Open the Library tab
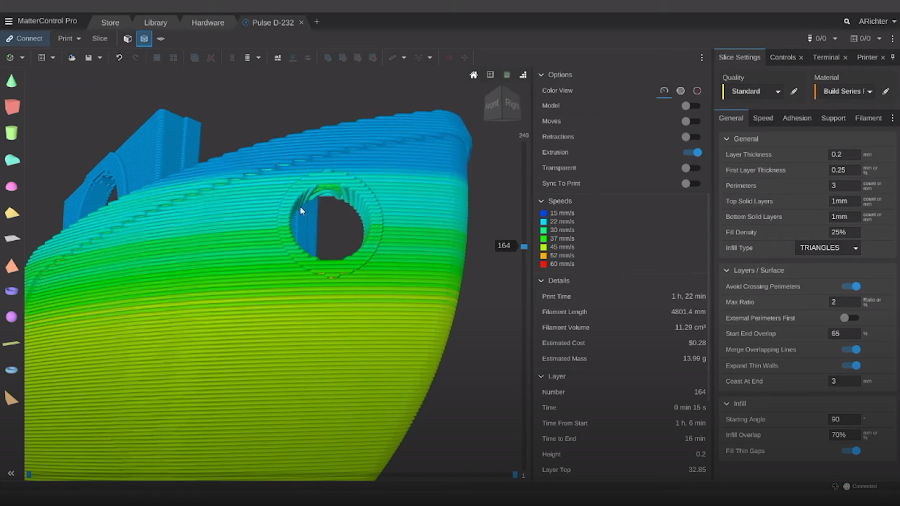Viewport: 900px width, 506px height. point(155,22)
